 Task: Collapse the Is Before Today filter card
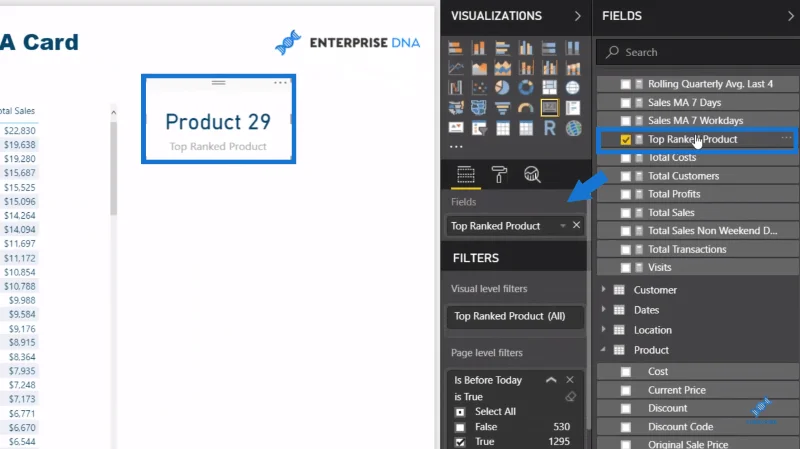(551, 380)
